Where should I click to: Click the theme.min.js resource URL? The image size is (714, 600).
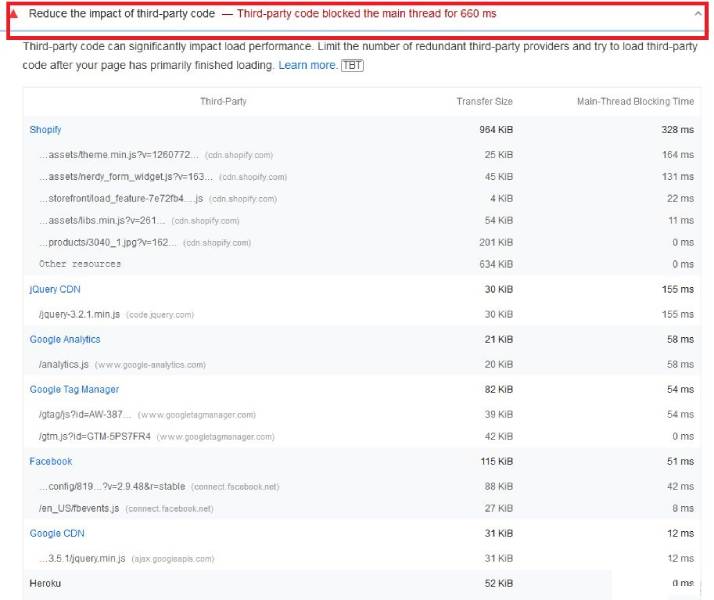(119, 155)
